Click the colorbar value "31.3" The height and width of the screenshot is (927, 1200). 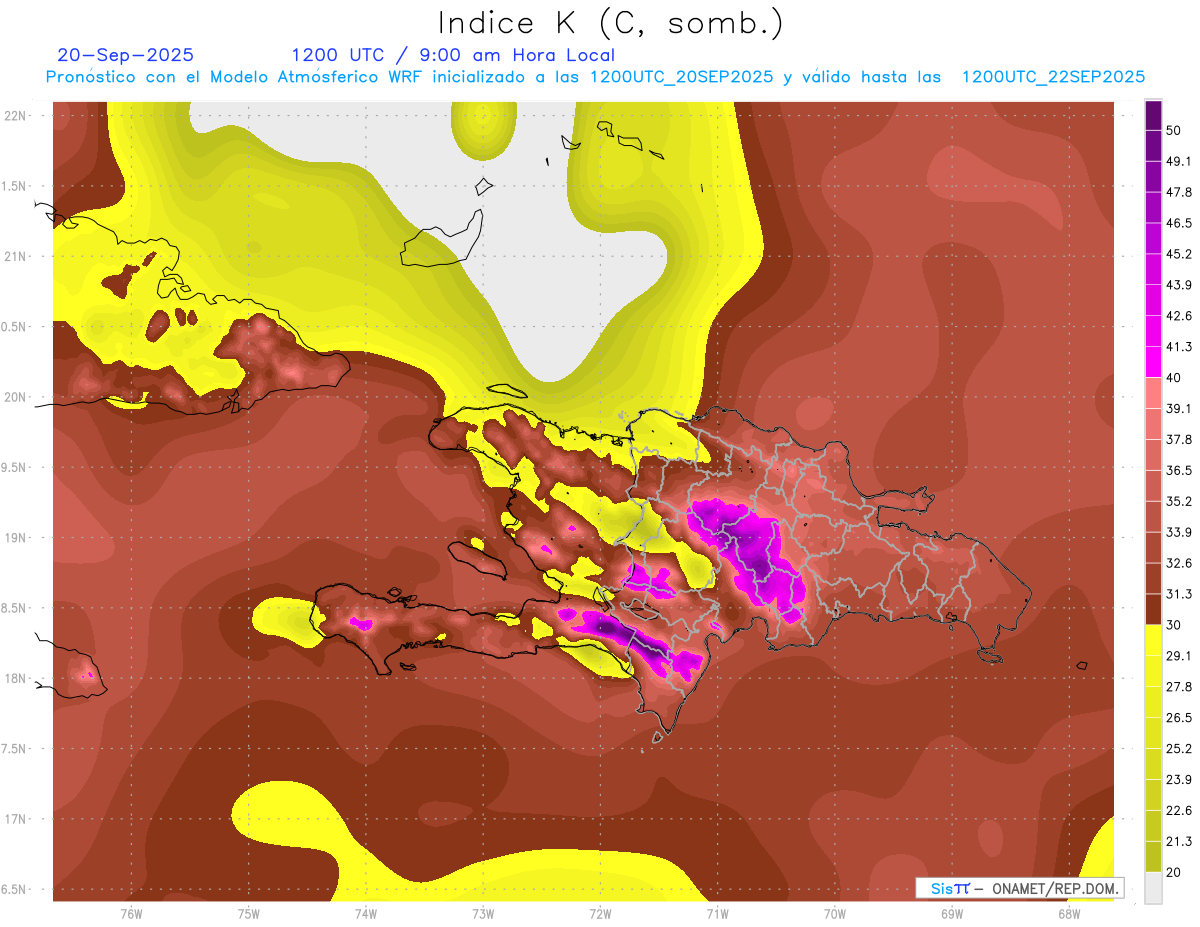tap(1180, 594)
